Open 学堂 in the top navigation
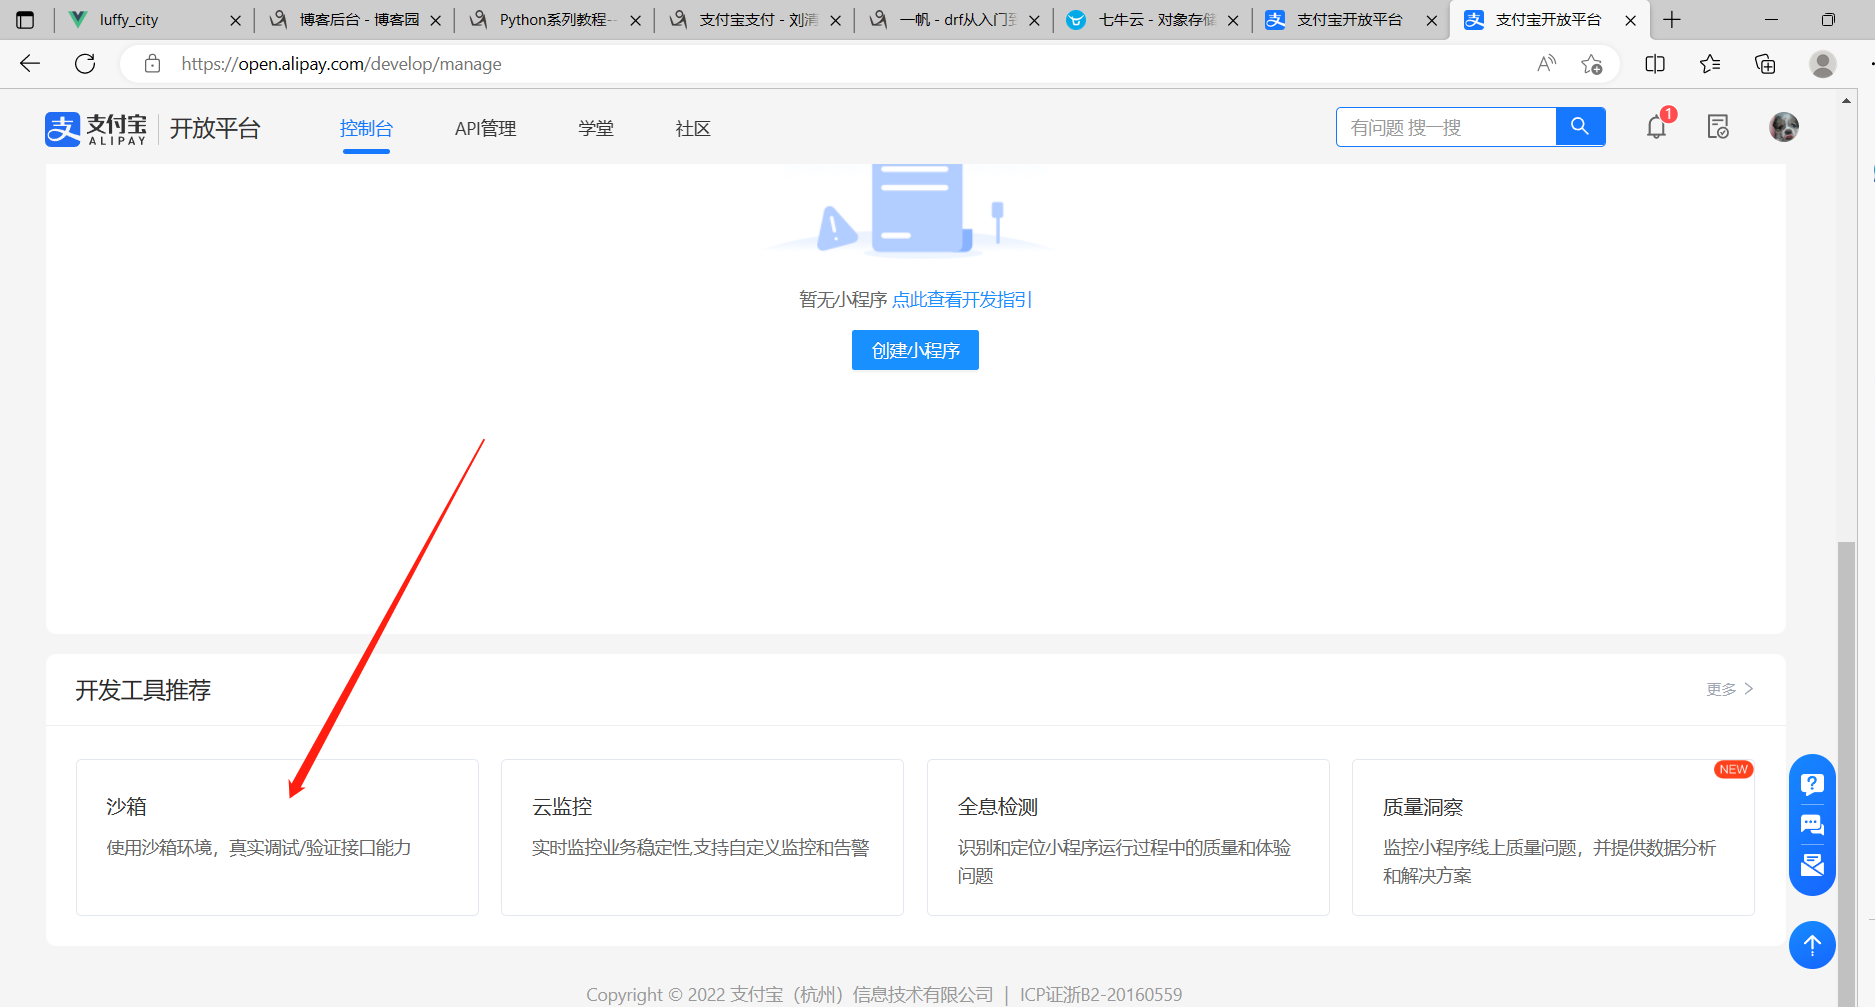This screenshot has width=1875, height=1007. (x=596, y=129)
